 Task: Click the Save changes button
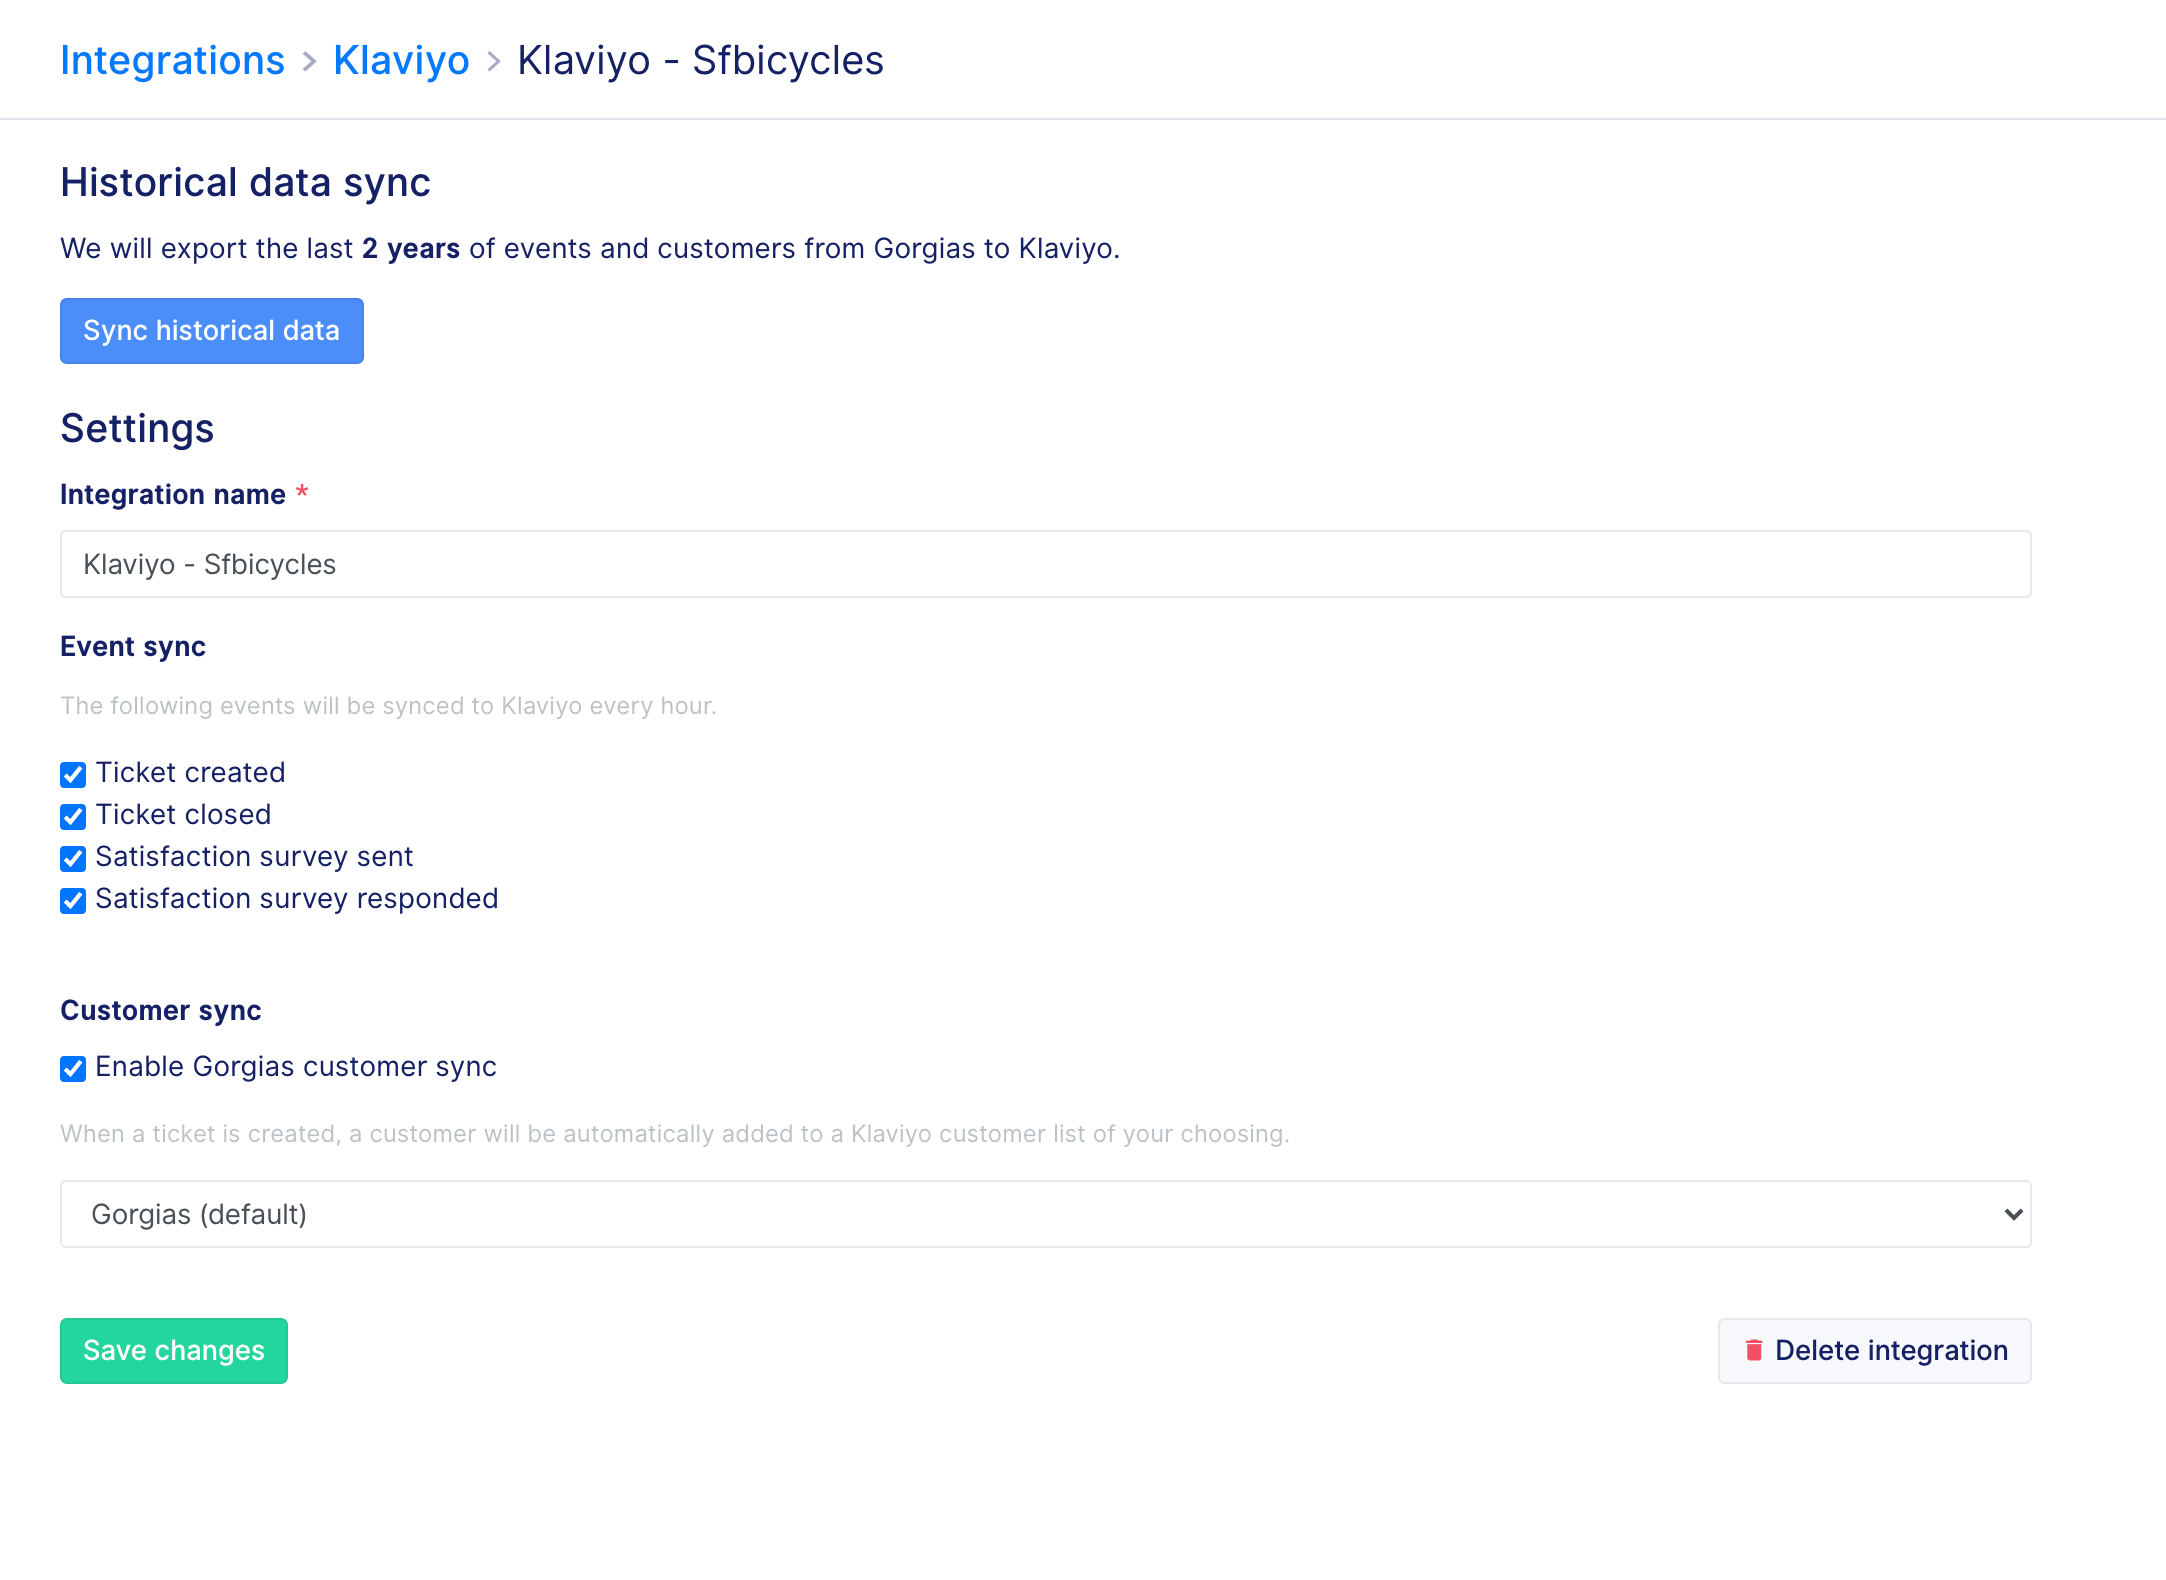coord(174,1351)
